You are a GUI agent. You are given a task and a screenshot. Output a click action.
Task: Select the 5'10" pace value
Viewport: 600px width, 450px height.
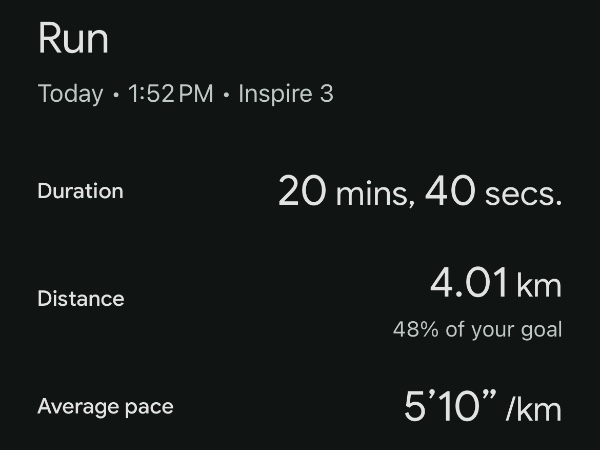(x=450, y=406)
